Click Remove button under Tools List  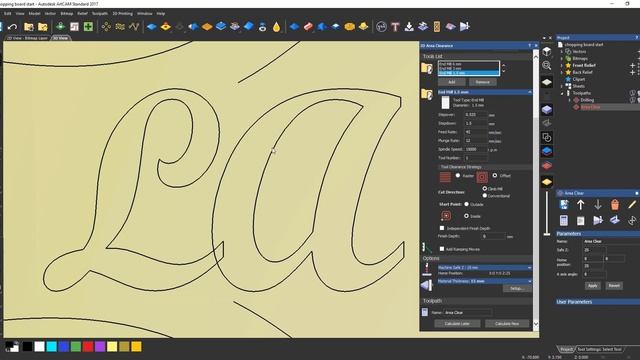tap(482, 82)
